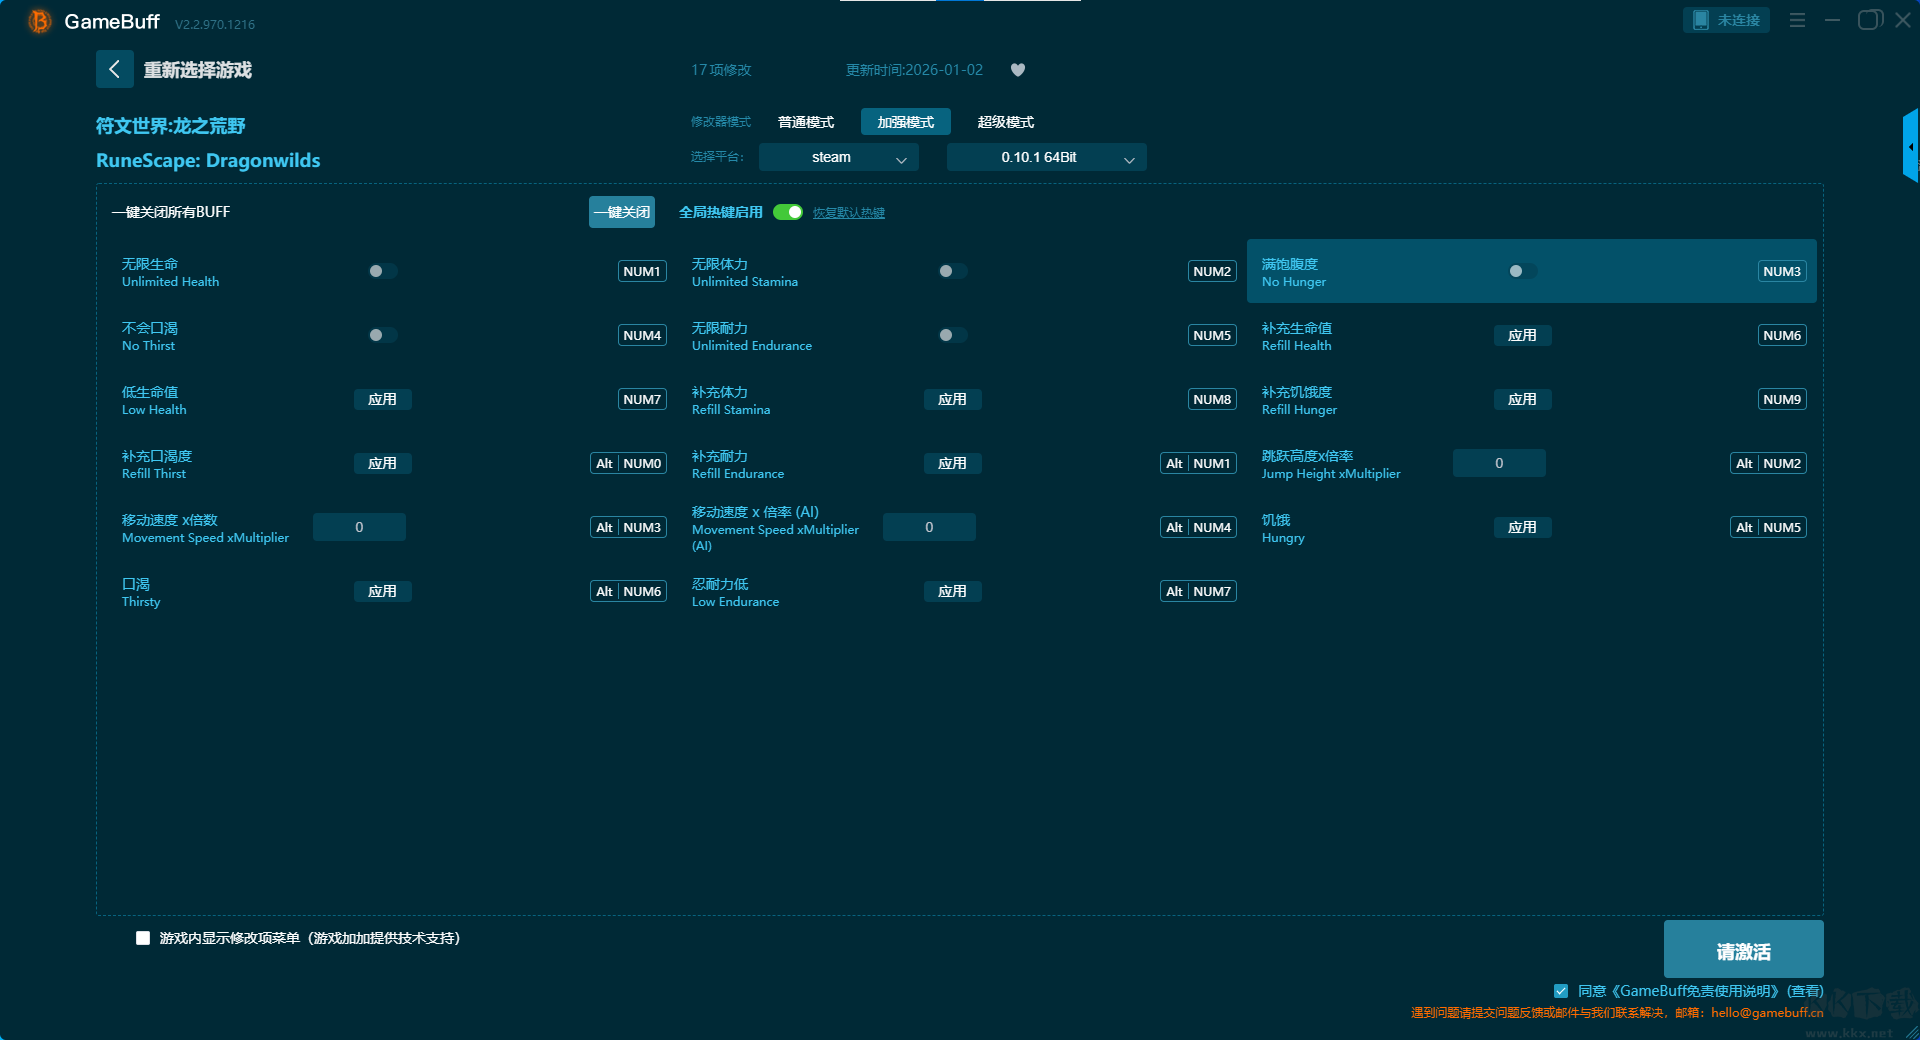Disable the global hotkey toggle
The height and width of the screenshot is (1040, 1920).
point(788,212)
